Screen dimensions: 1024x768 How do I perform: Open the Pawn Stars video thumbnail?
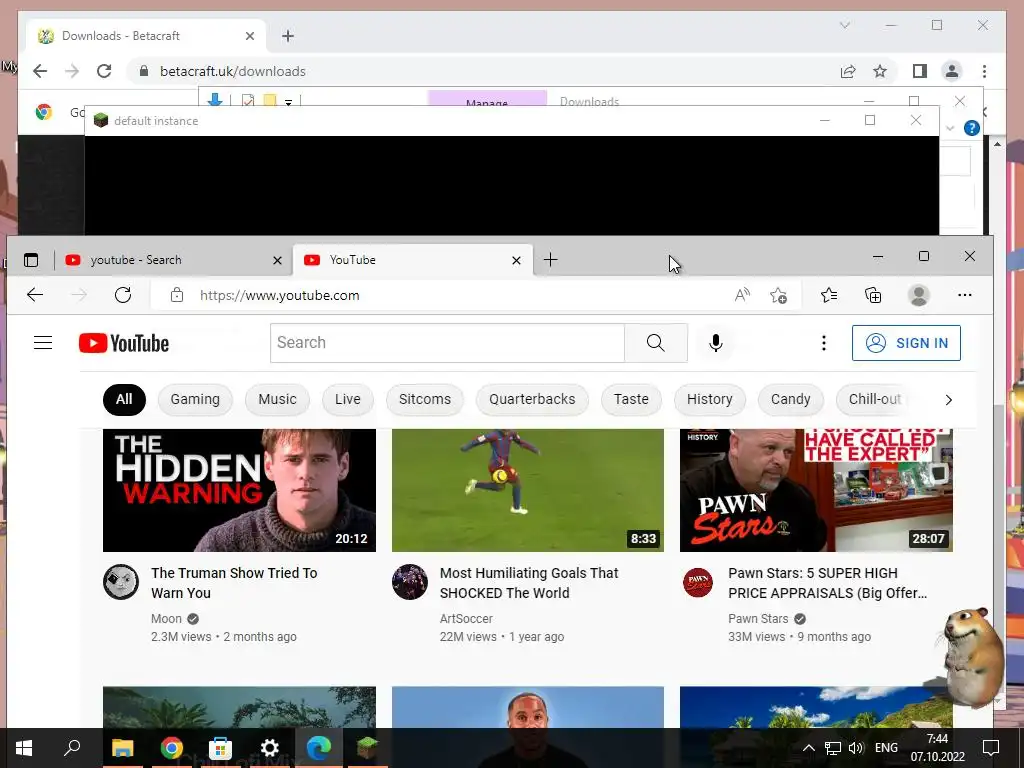816,490
